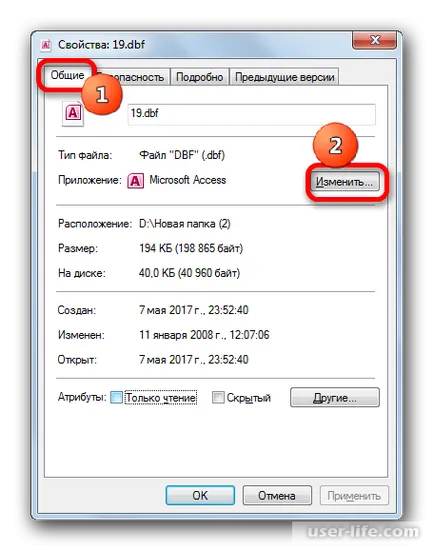This screenshot has width=434, height=551.
Task: Click the 19.dbf filename field
Action: [251, 114]
